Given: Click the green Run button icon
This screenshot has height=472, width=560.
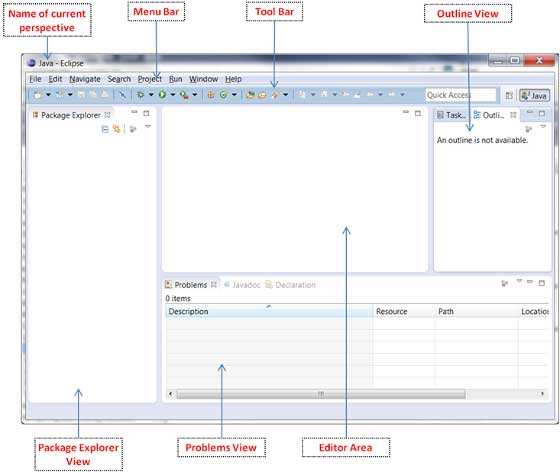Looking at the screenshot, I should (162, 95).
